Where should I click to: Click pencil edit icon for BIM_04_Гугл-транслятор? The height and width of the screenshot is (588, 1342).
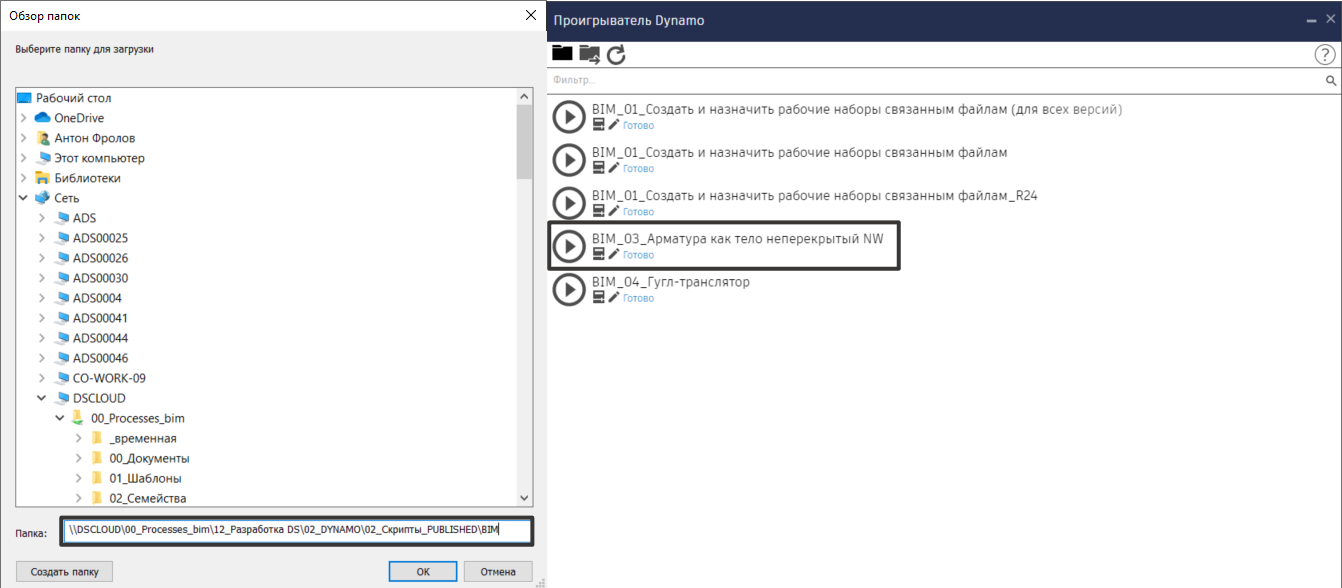click(x=614, y=298)
